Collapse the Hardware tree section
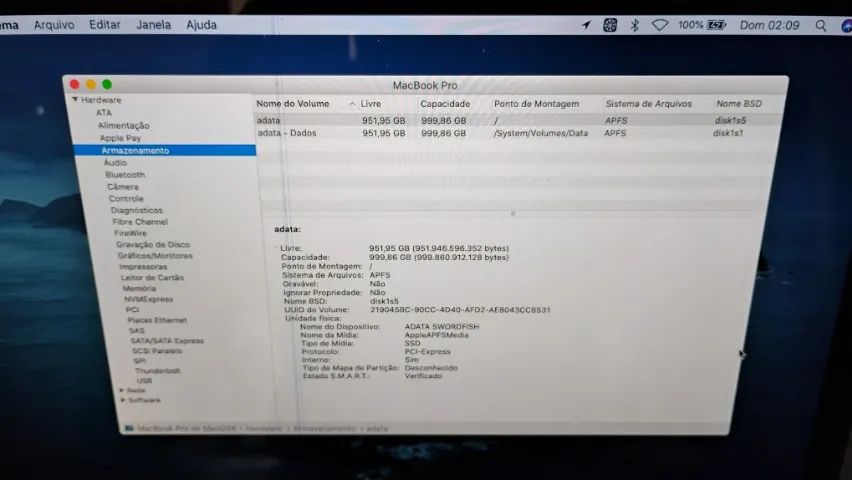Viewport: 852px width, 480px height. pyautogui.click(x=75, y=99)
